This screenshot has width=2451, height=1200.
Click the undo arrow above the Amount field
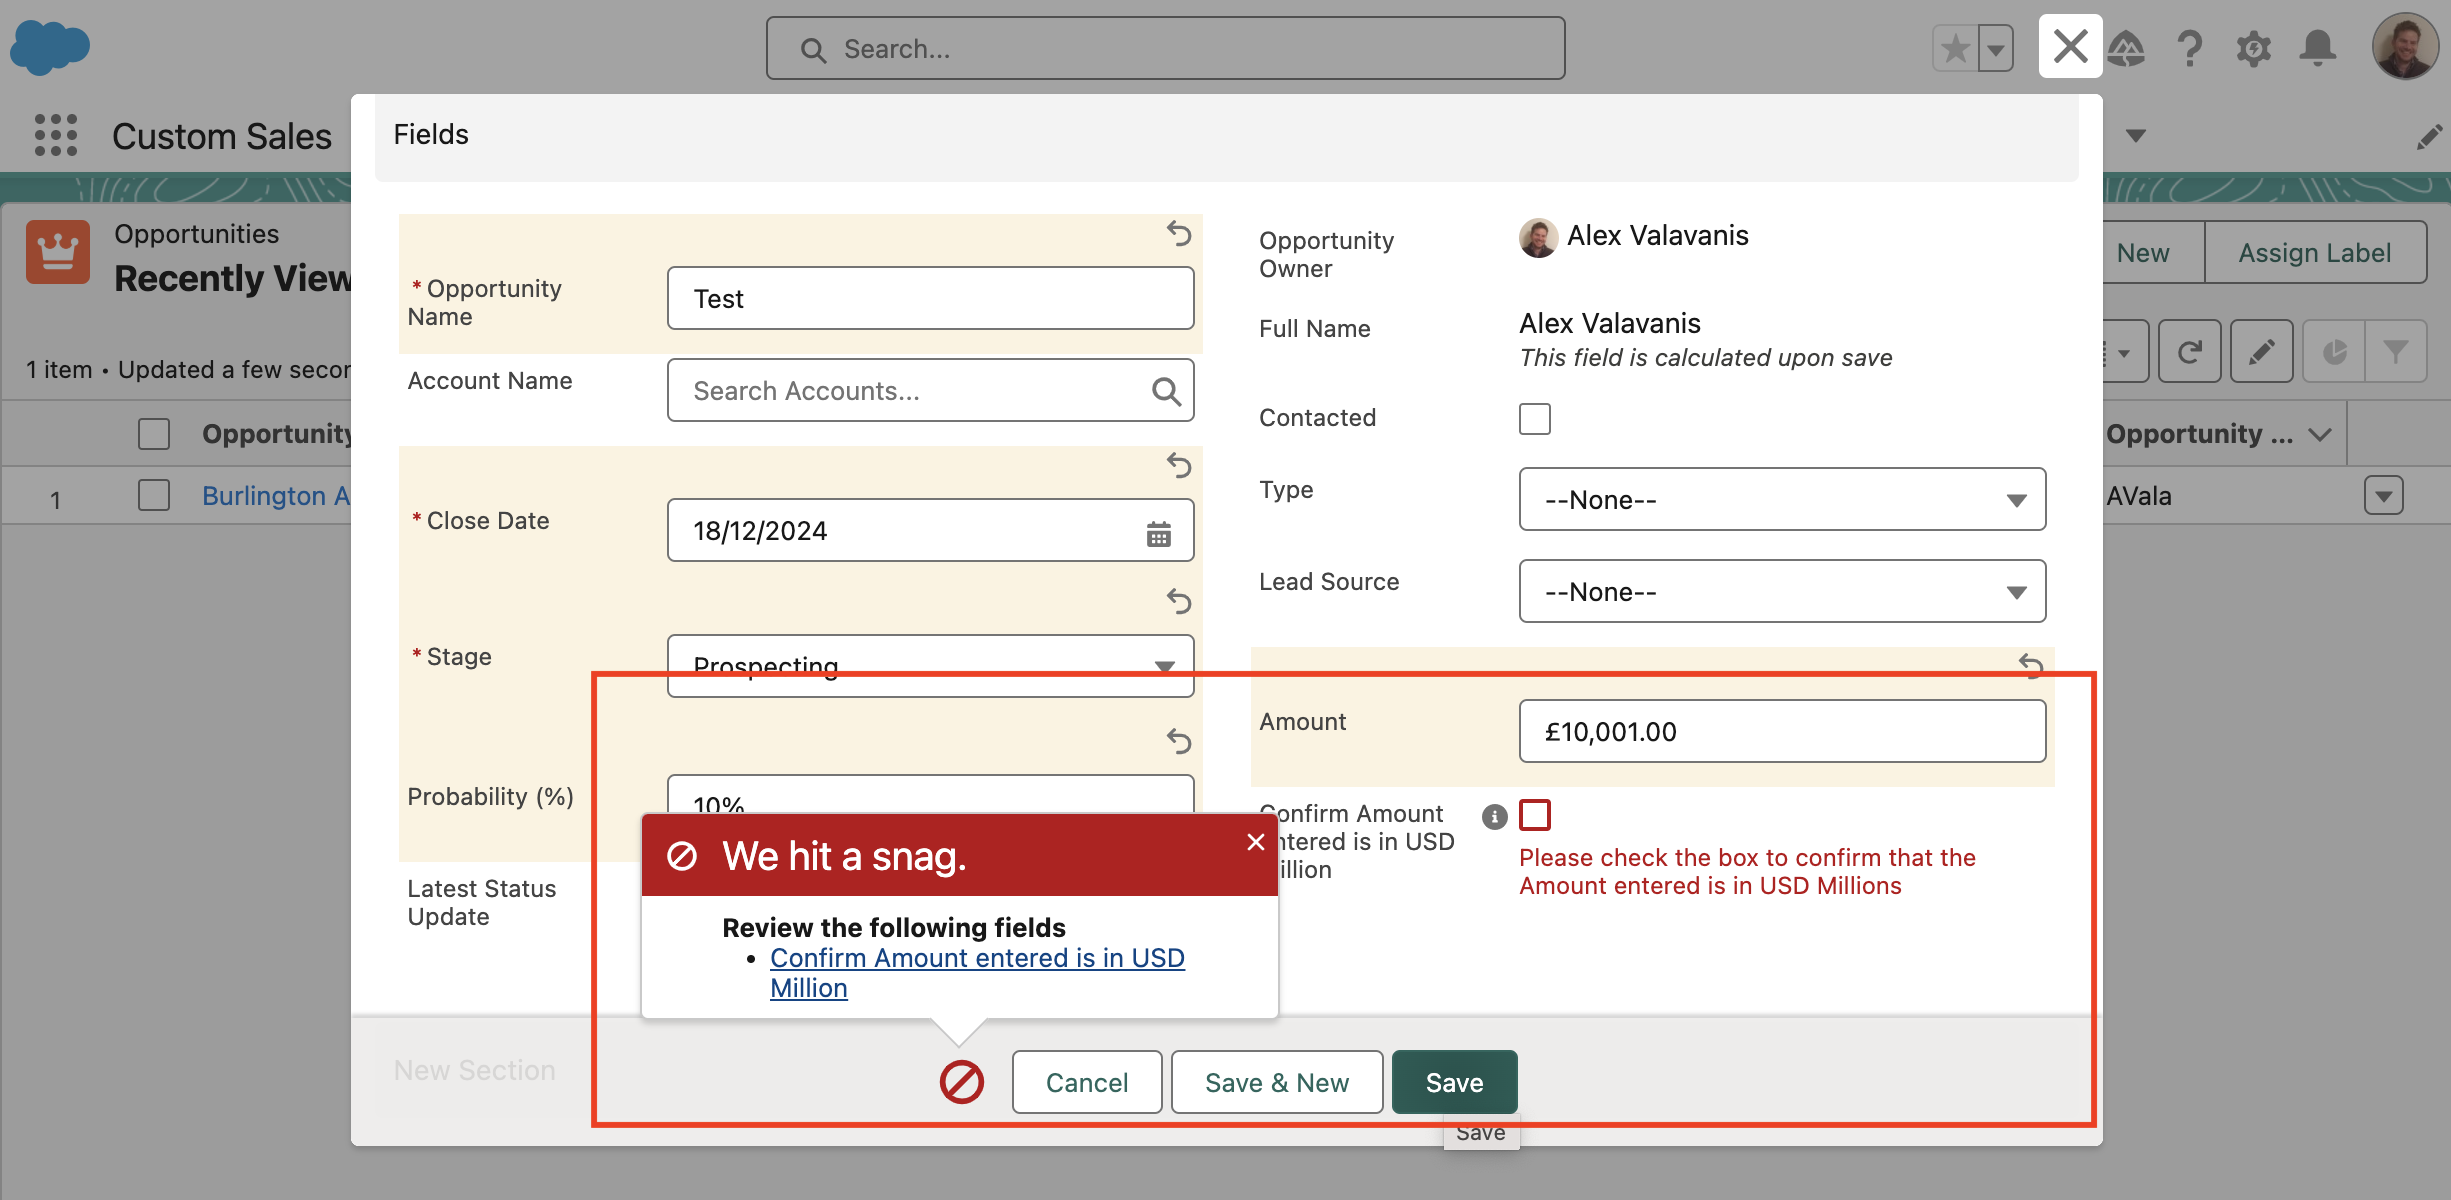[2030, 665]
